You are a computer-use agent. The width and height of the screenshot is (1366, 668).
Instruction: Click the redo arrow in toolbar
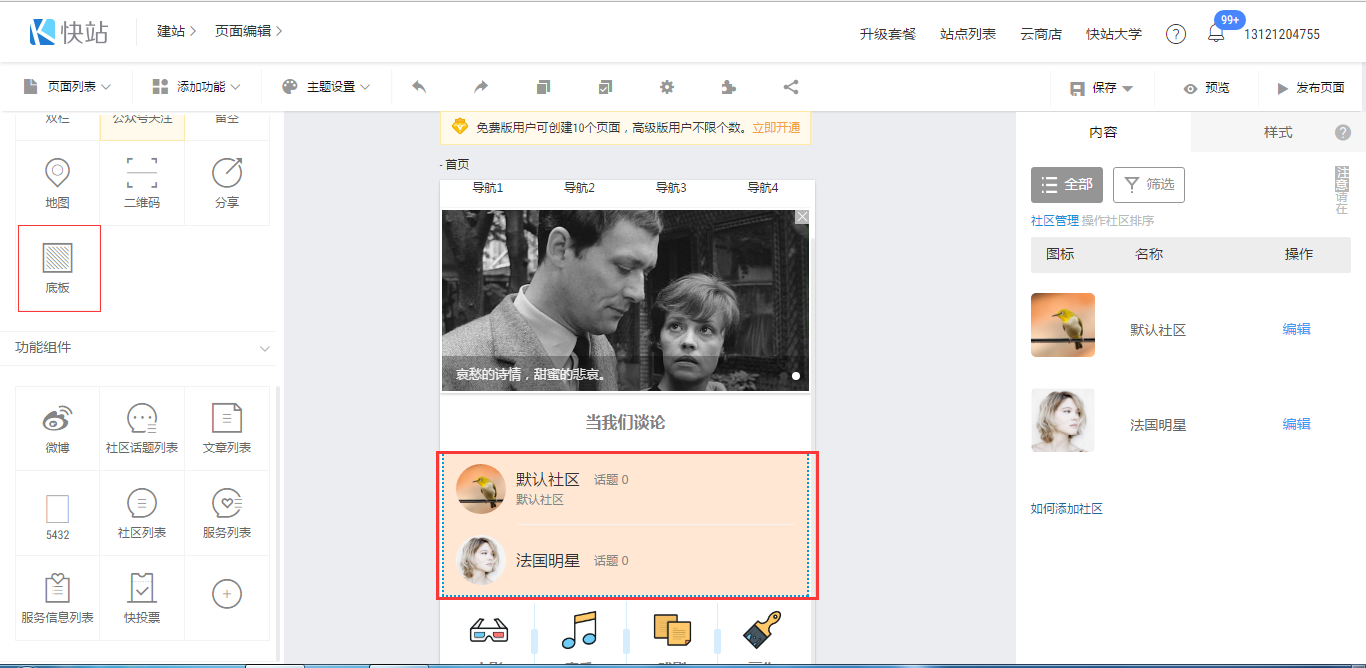tap(481, 87)
